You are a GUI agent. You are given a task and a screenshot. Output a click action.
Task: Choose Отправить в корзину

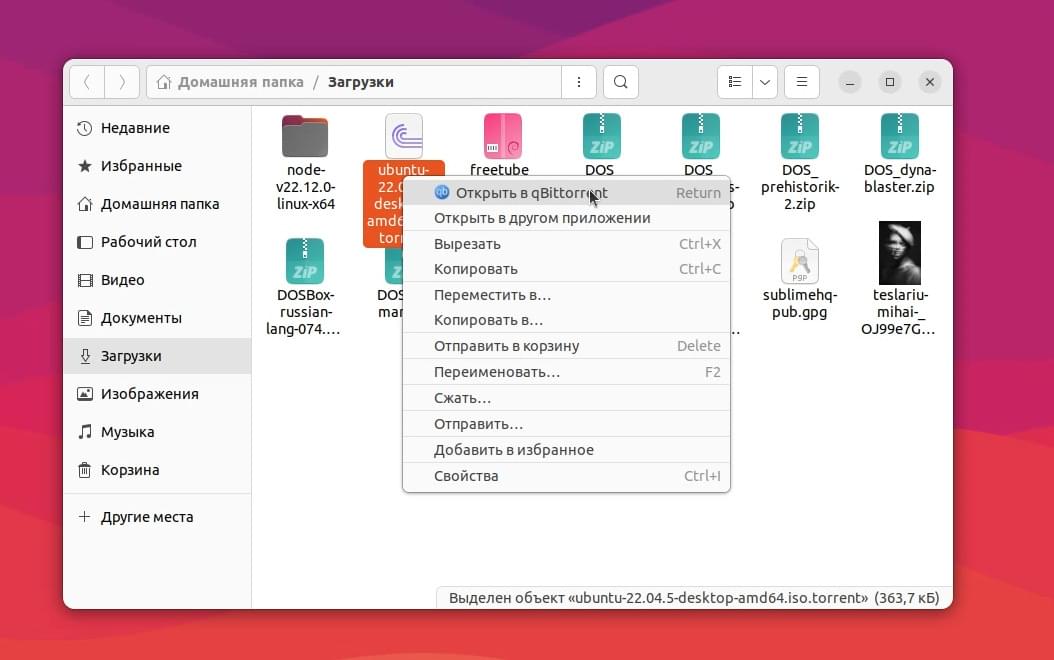(x=566, y=346)
